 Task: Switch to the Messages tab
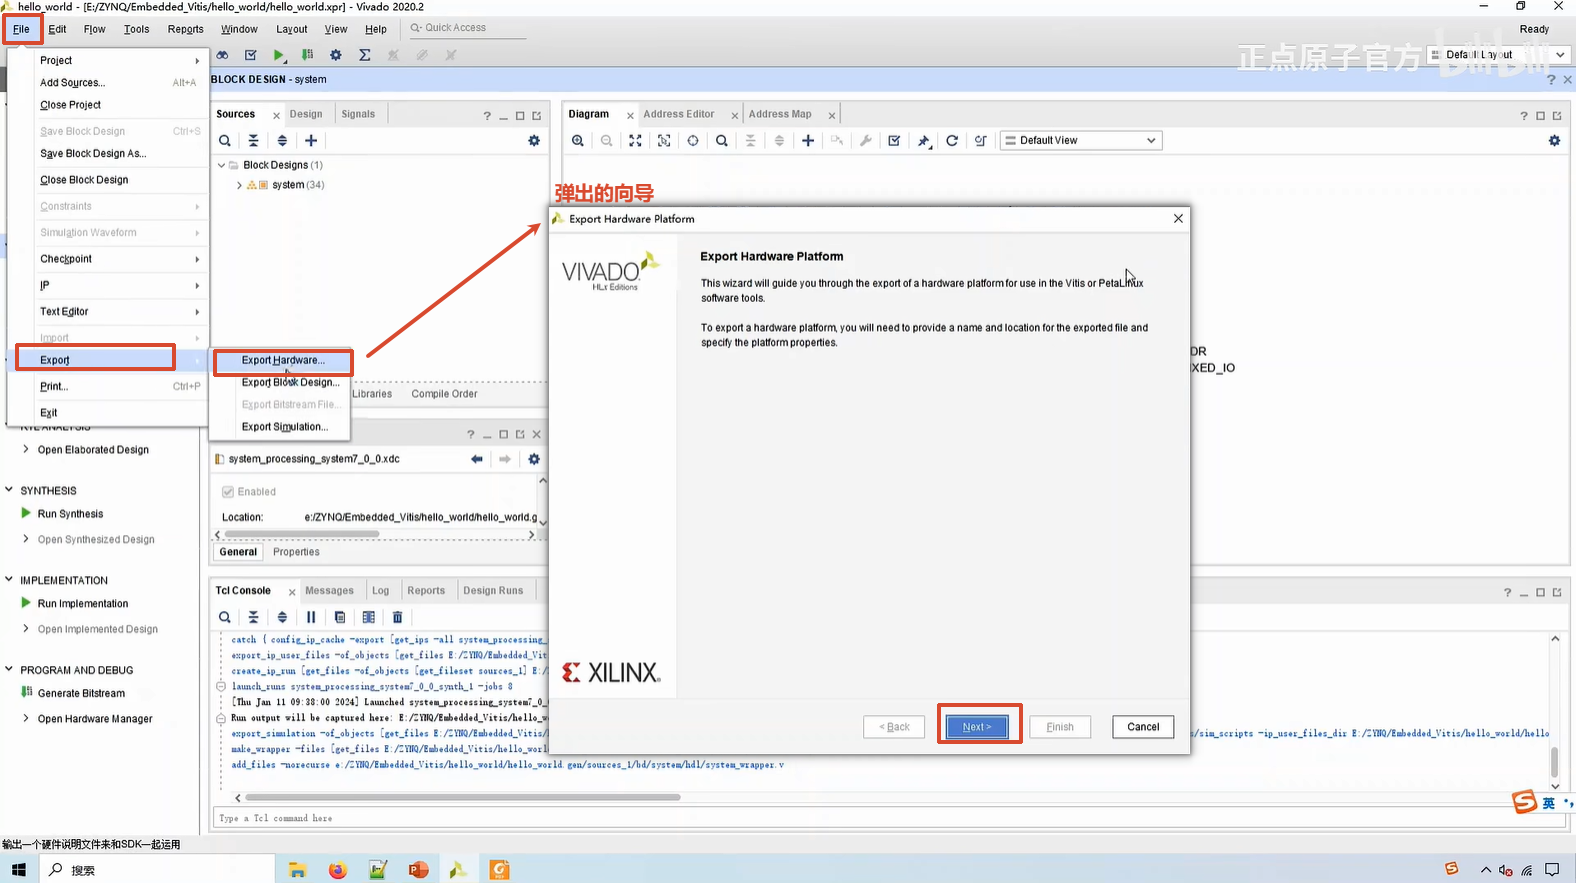coord(329,591)
